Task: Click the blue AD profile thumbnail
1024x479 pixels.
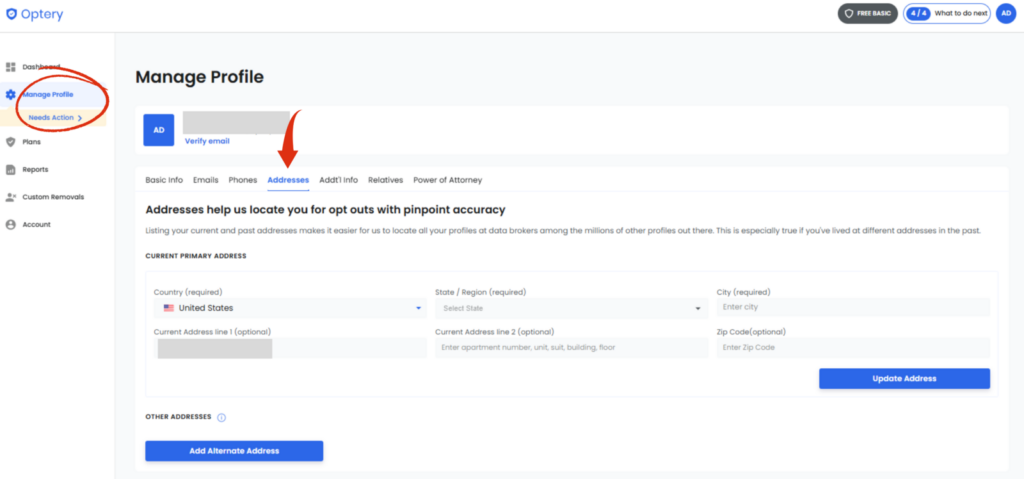Action: click(159, 130)
